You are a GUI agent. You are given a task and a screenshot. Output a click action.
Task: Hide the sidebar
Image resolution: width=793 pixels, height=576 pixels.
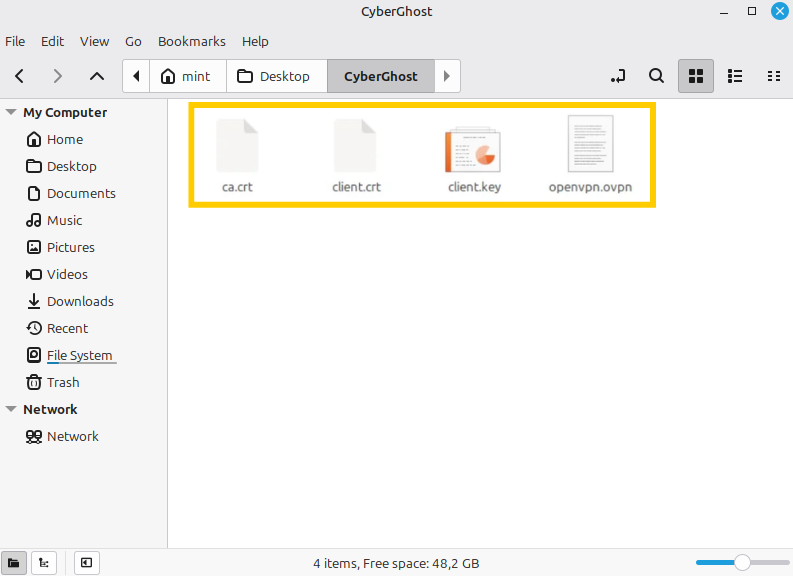[87, 563]
